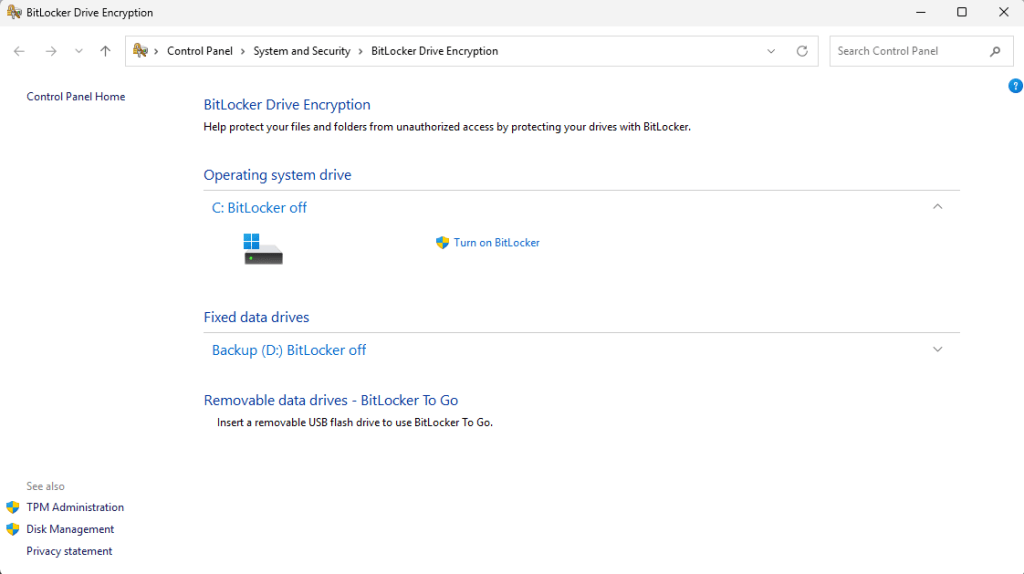Turn on BitLocker for drive C:
This screenshot has height=574, width=1024.
click(x=496, y=242)
